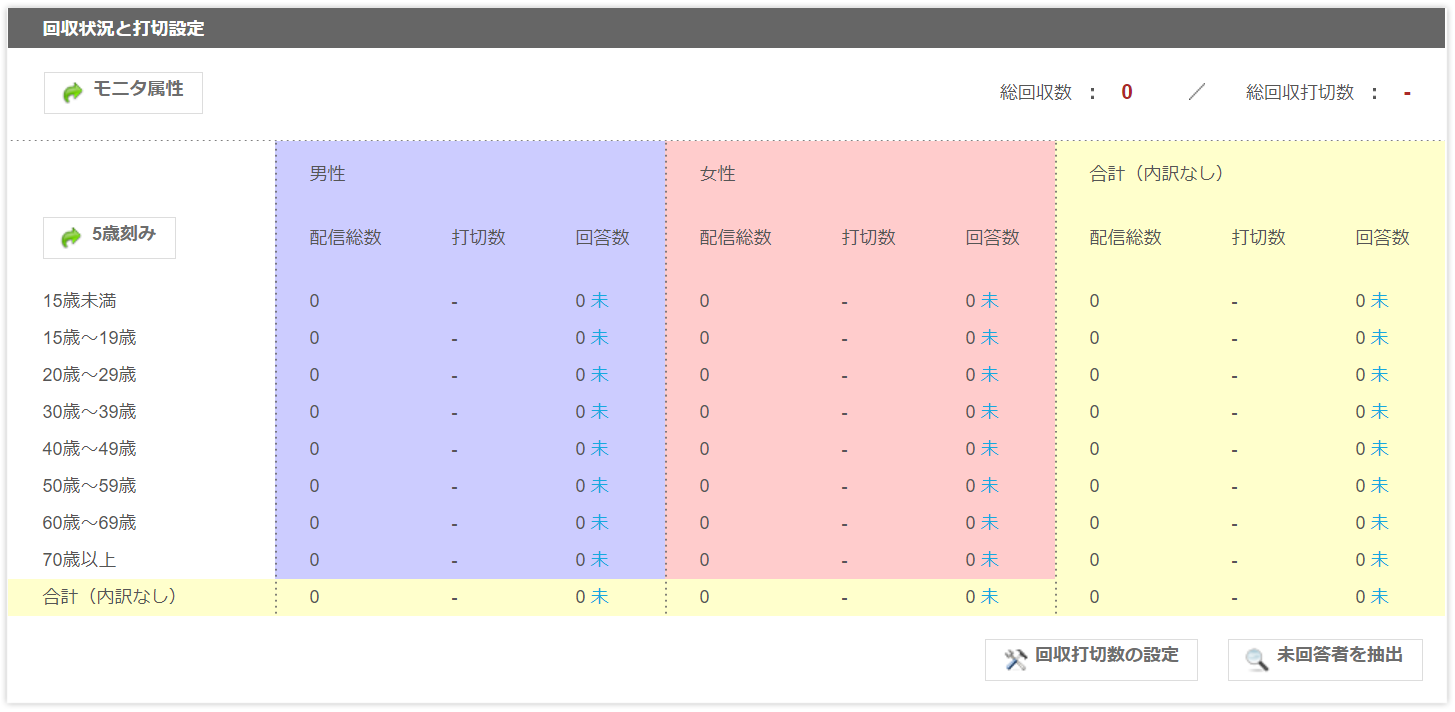
Task: Open 未 link in bottom-right 合計 total cell
Action: [1379, 597]
